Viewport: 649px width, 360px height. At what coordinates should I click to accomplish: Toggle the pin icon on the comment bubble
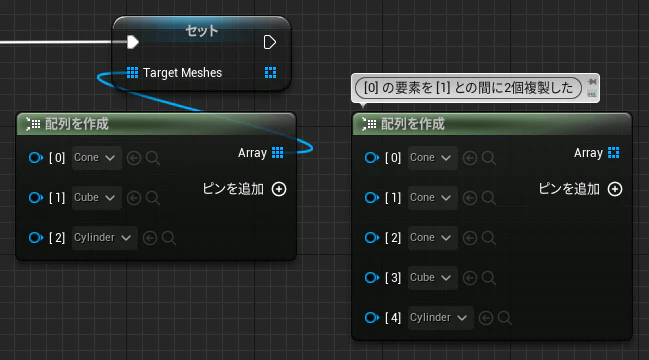click(592, 82)
